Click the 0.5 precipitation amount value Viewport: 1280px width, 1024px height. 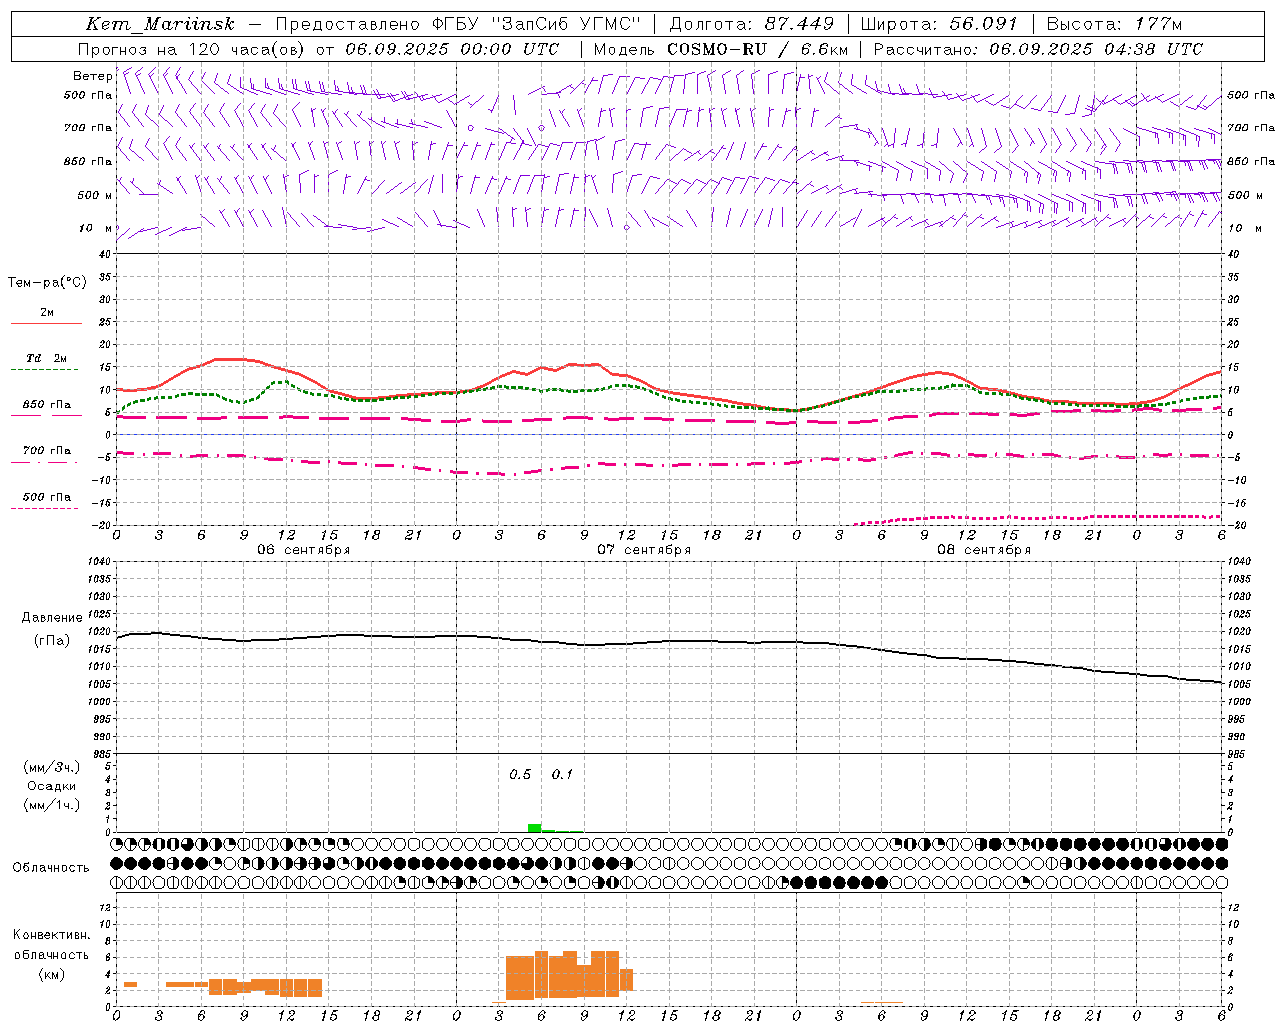[520, 774]
